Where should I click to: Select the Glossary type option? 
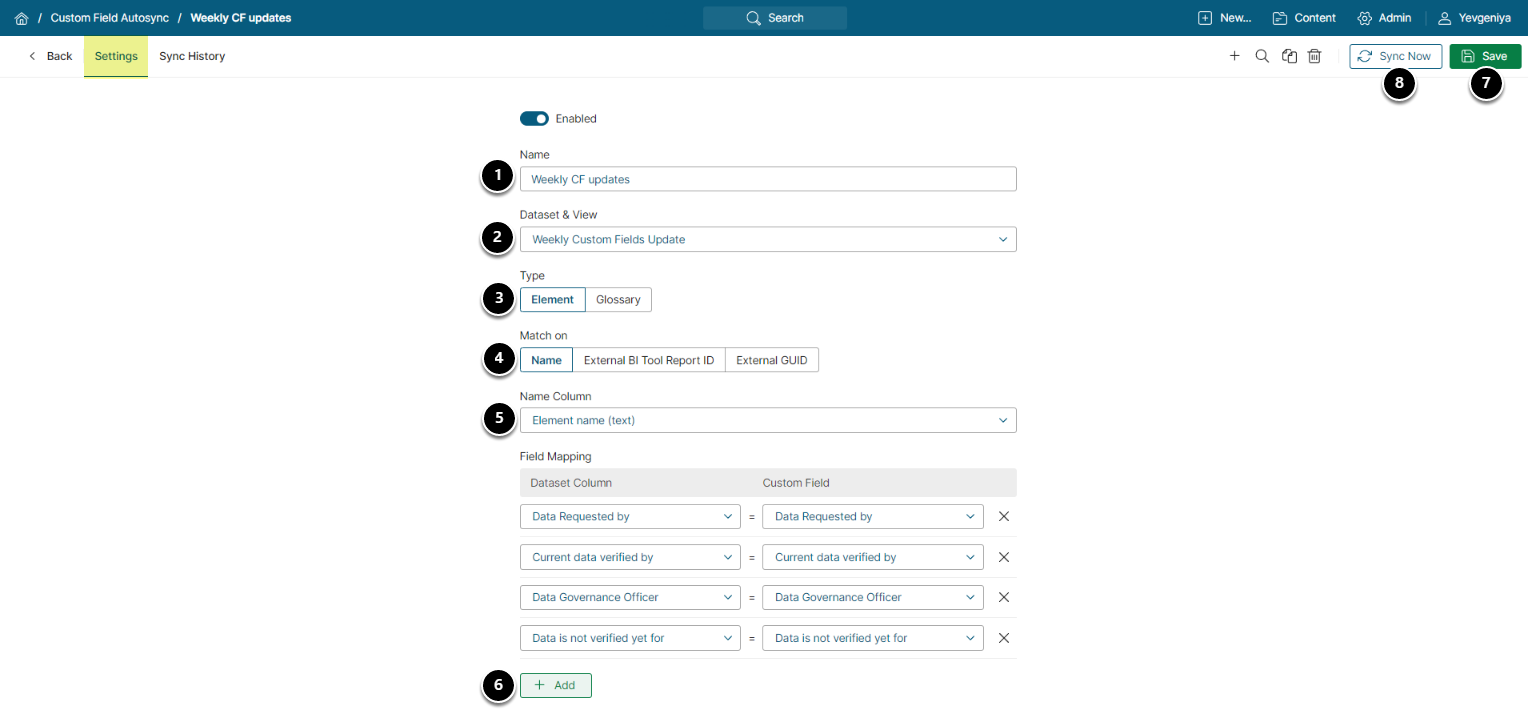click(x=618, y=300)
